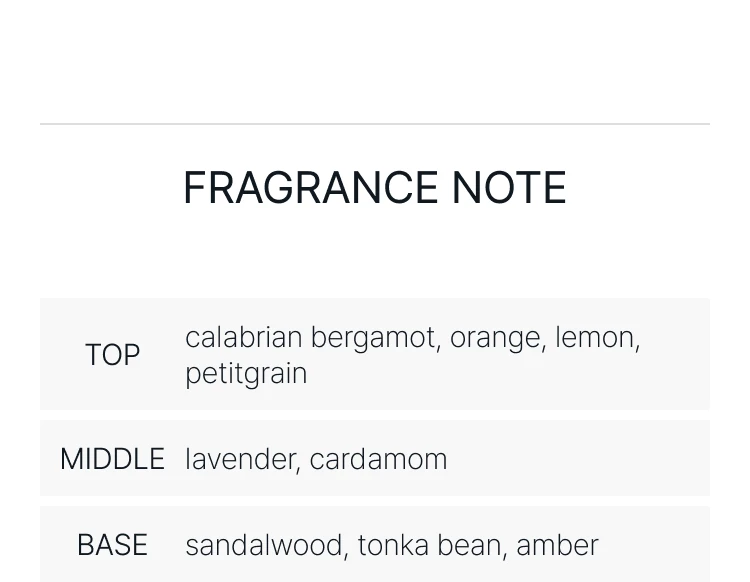Click the word calabrian in top notes
Viewport: 750px width, 582px height.
tap(243, 338)
